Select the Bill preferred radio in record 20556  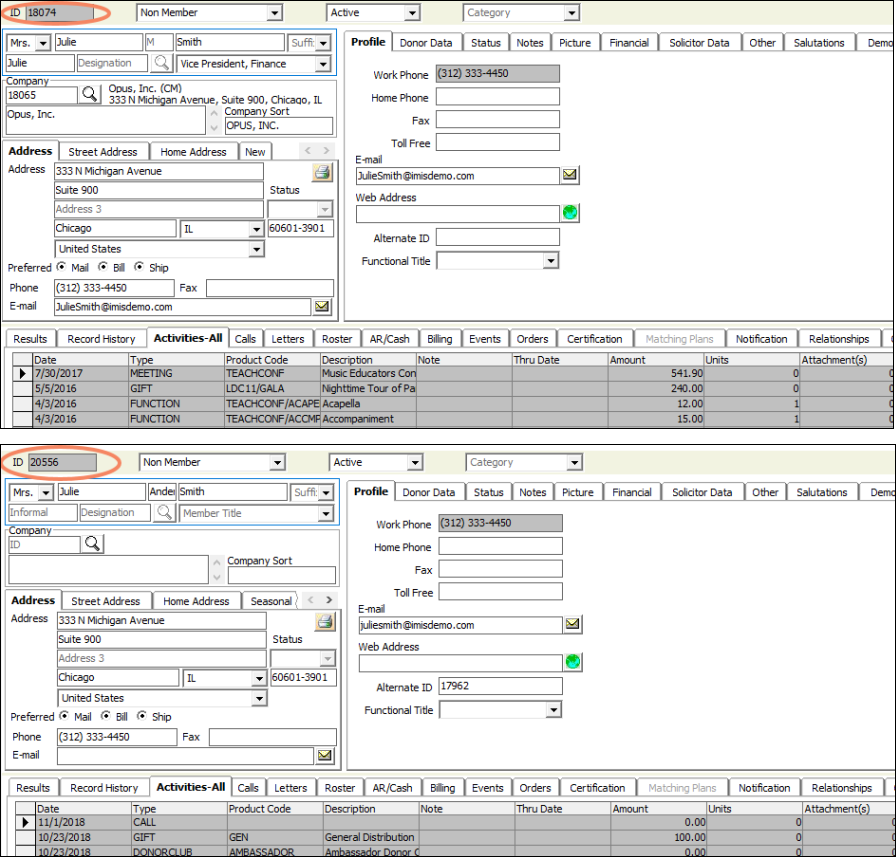[105, 717]
